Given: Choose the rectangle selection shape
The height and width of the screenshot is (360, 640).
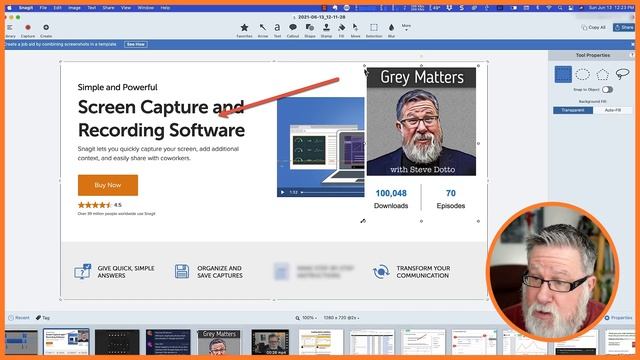Looking at the screenshot, I should coord(563,74).
